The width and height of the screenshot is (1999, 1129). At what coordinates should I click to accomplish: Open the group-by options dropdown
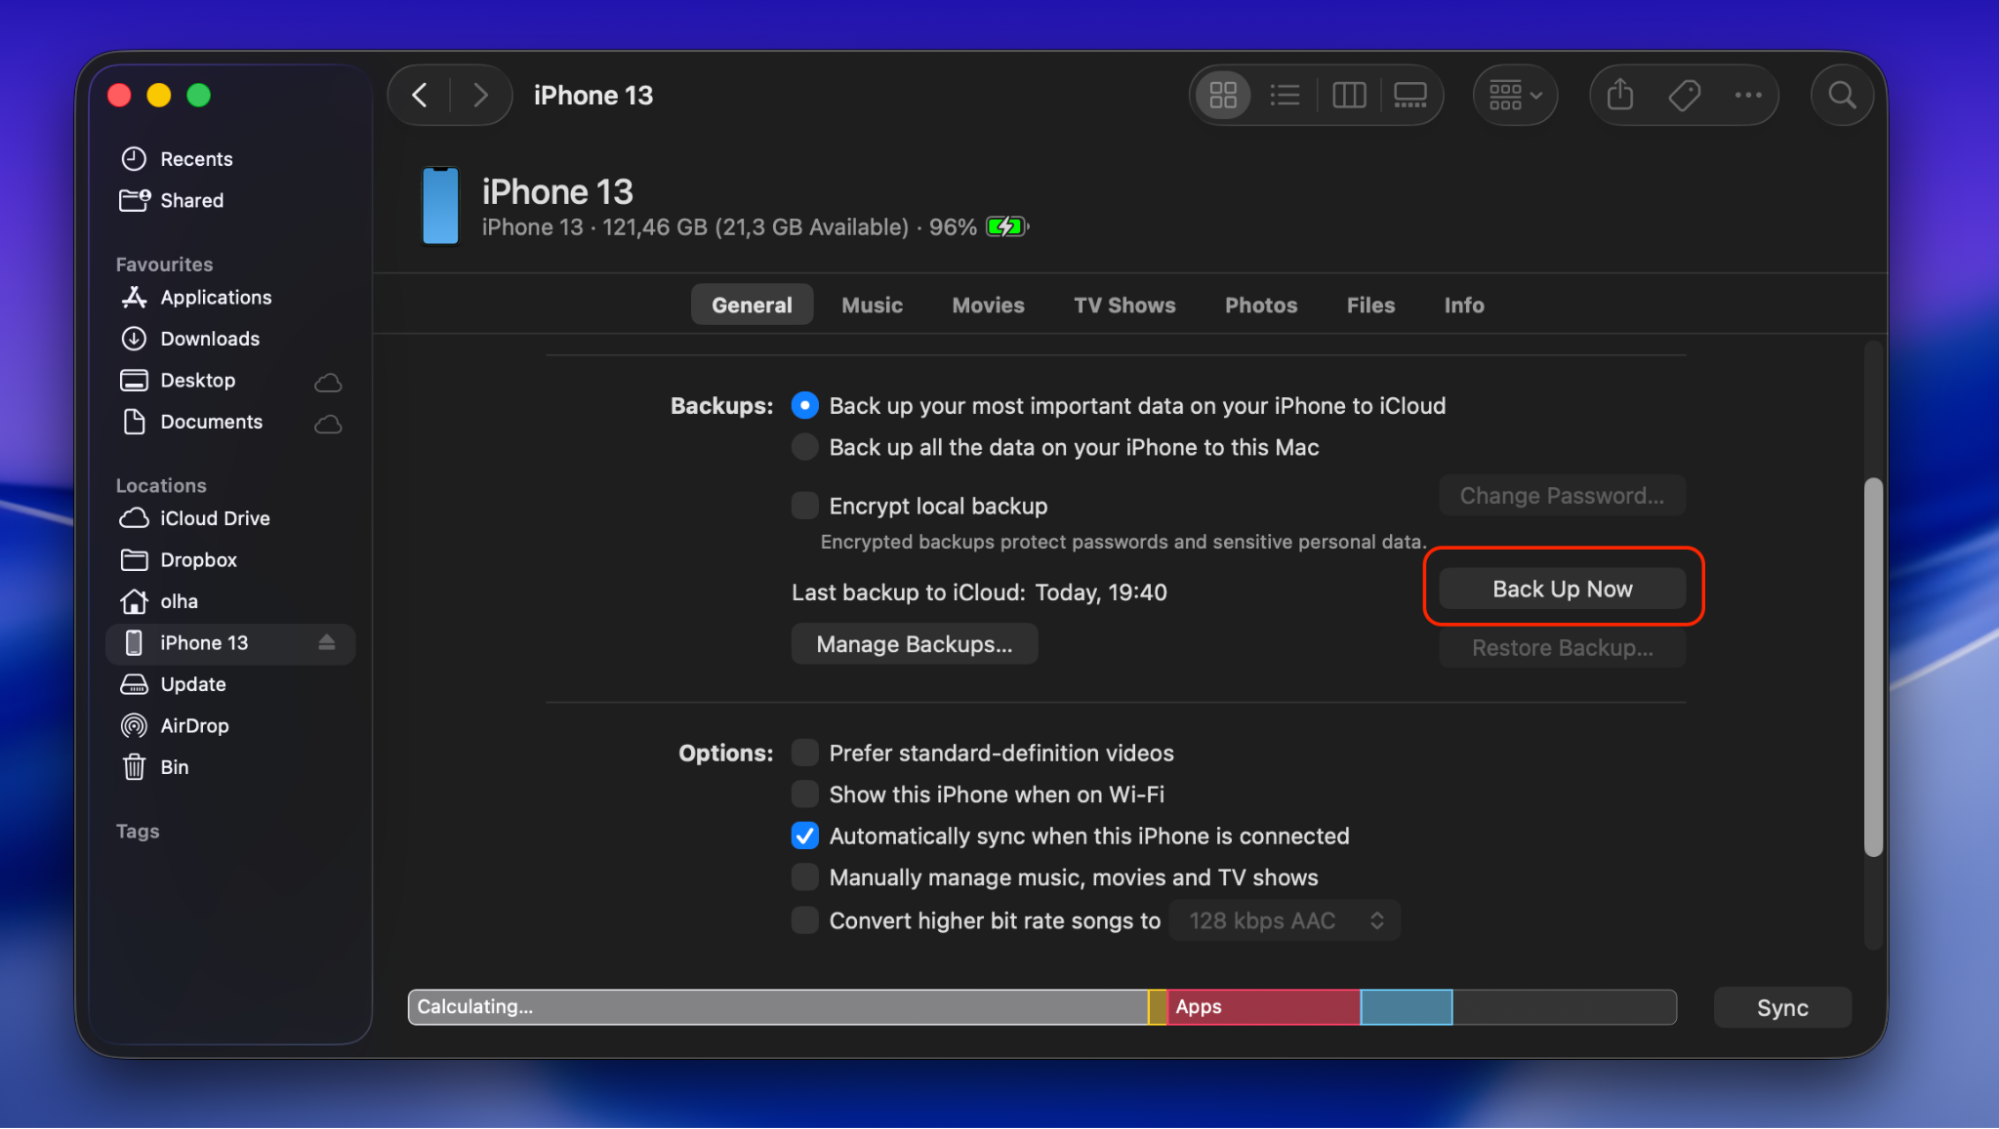pos(1515,96)
